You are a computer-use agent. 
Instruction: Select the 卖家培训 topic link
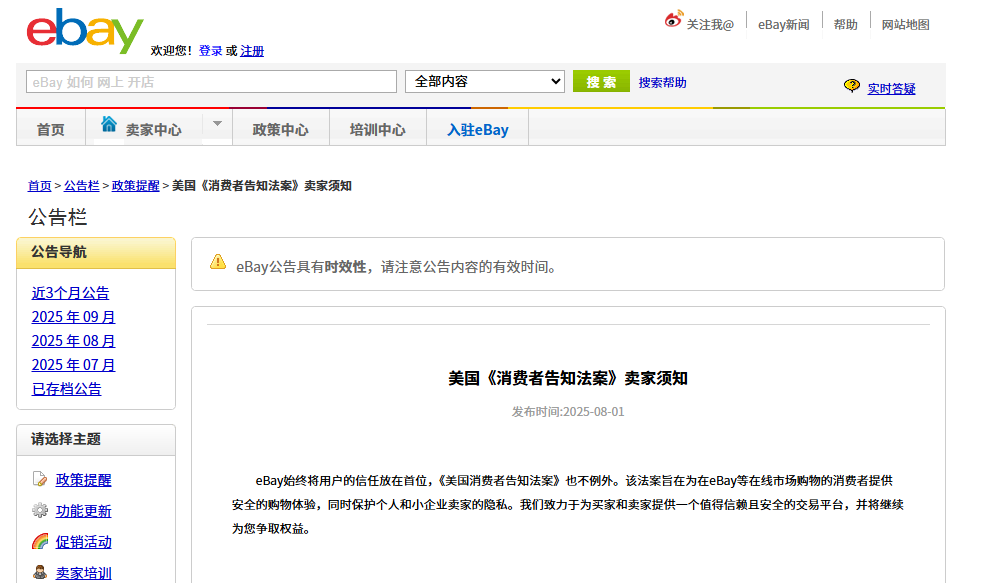(x=83, y=573)
